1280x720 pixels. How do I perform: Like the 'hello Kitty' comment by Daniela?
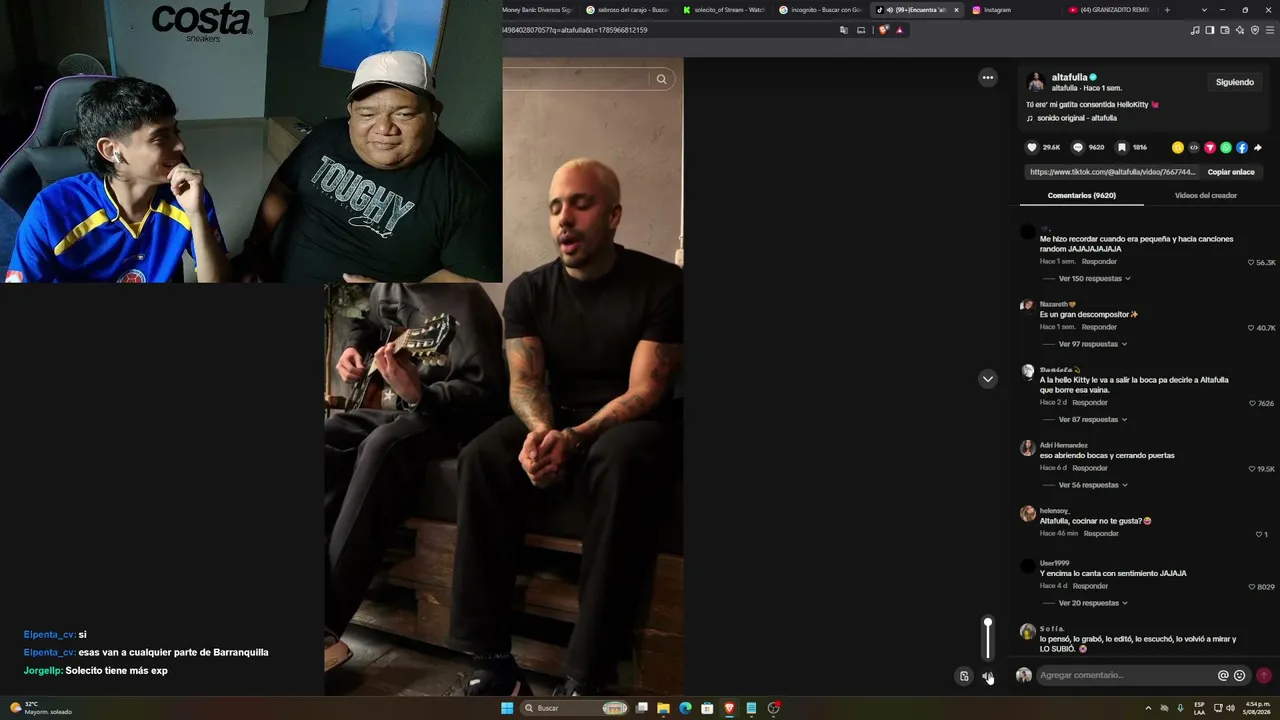1252,403
